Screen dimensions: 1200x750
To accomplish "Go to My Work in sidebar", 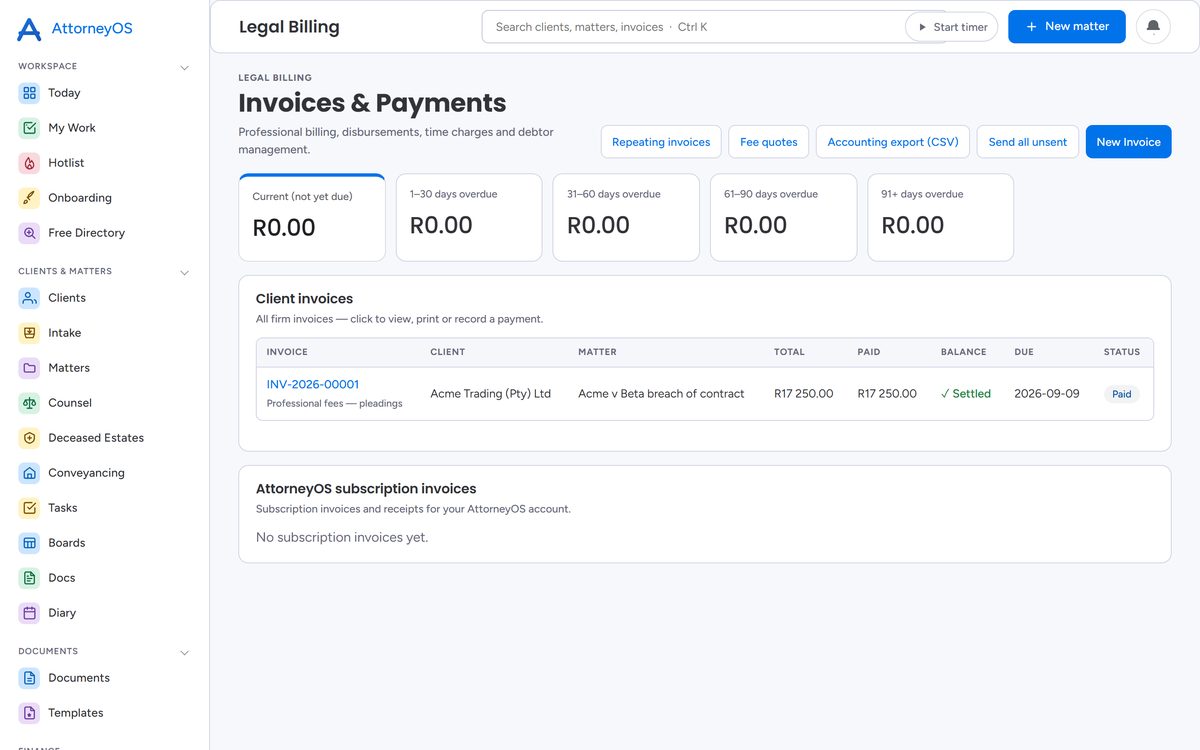I will pyautogui.click(x=72, y=128).
